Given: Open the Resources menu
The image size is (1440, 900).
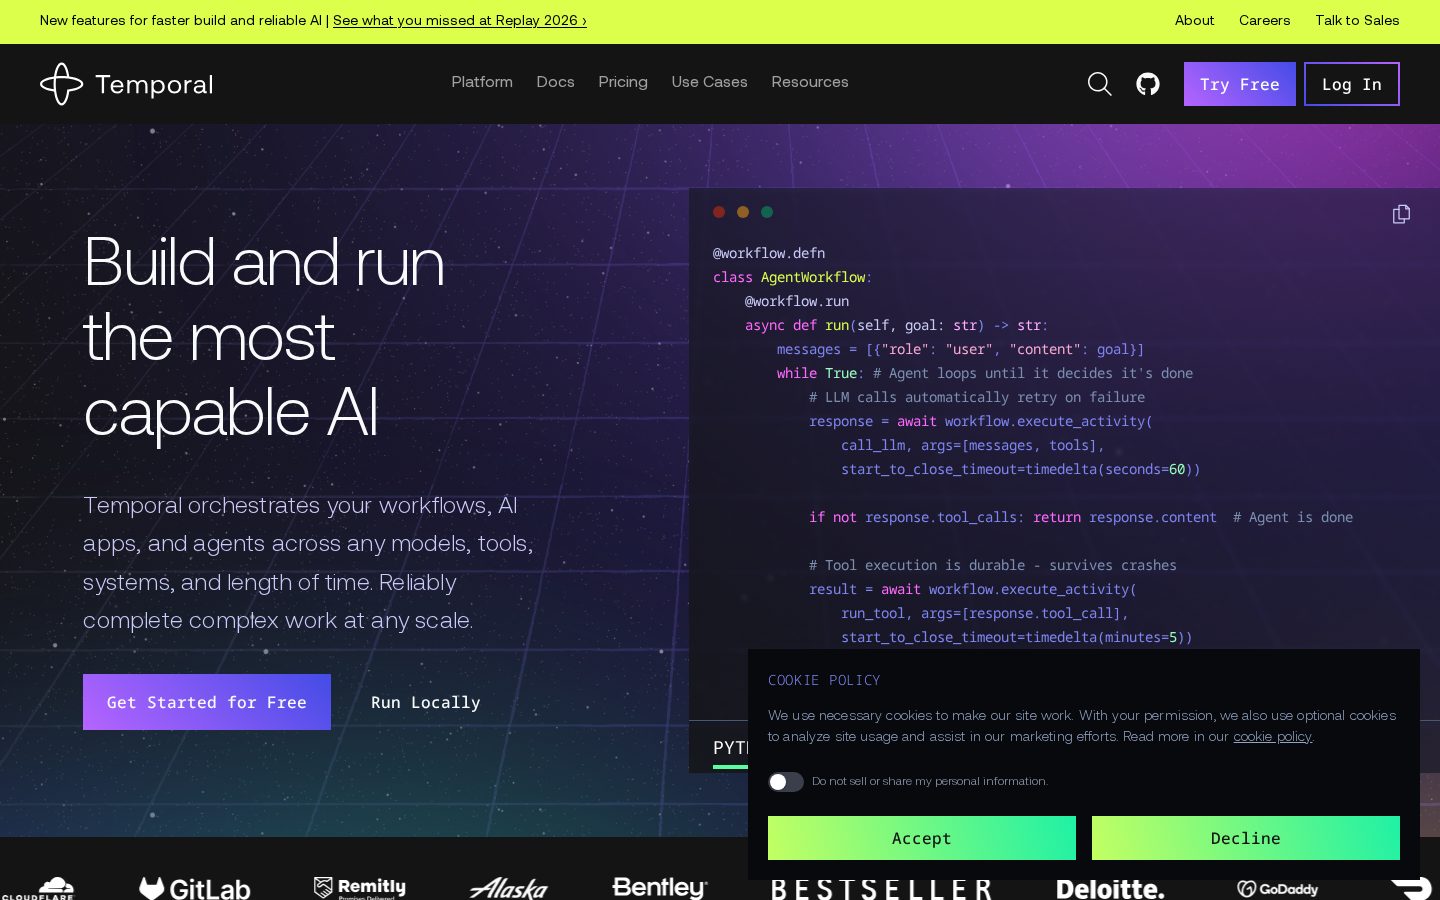Looking at the screenshot, I should [810, 82].
